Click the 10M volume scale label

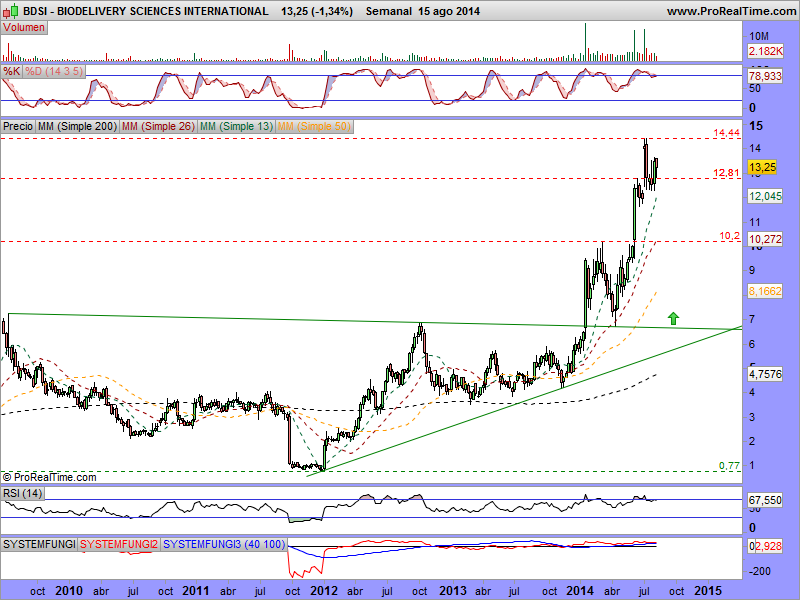click(x=759, y=36)
